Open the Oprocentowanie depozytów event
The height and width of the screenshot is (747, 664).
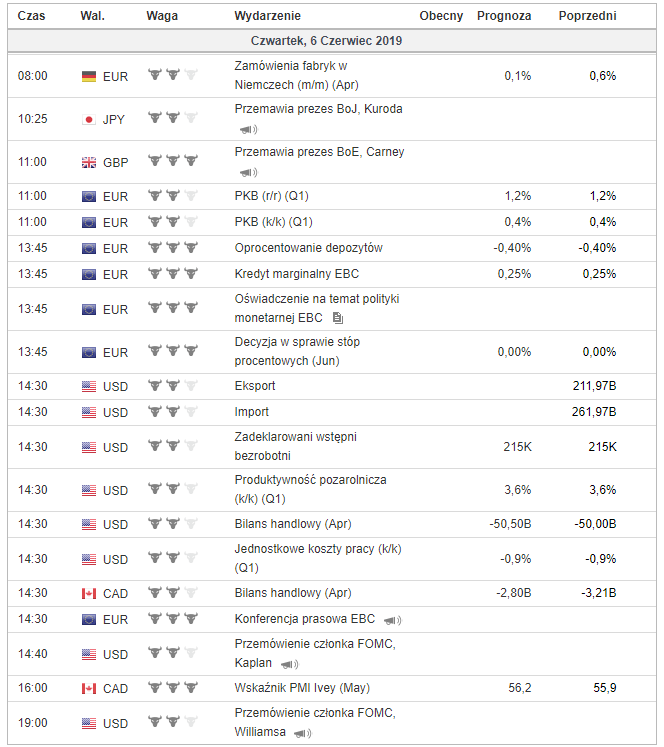[308, 248]
